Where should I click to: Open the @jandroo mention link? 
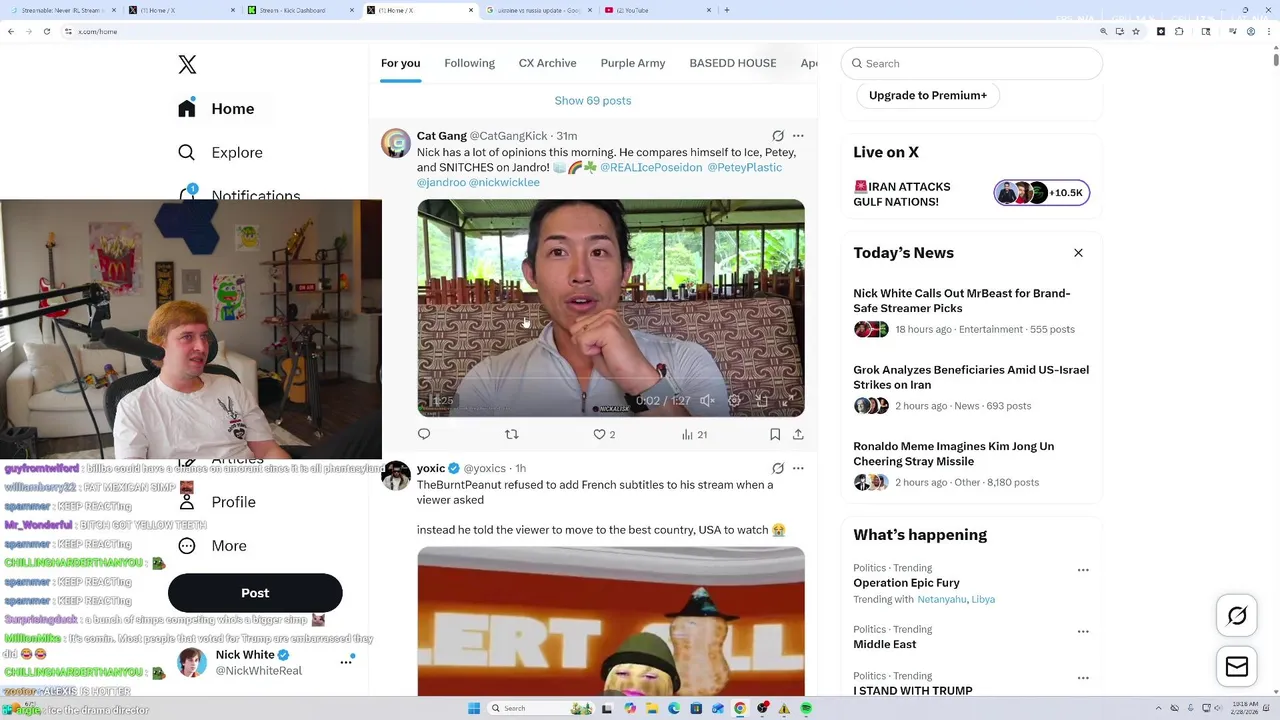coord(441,182)
